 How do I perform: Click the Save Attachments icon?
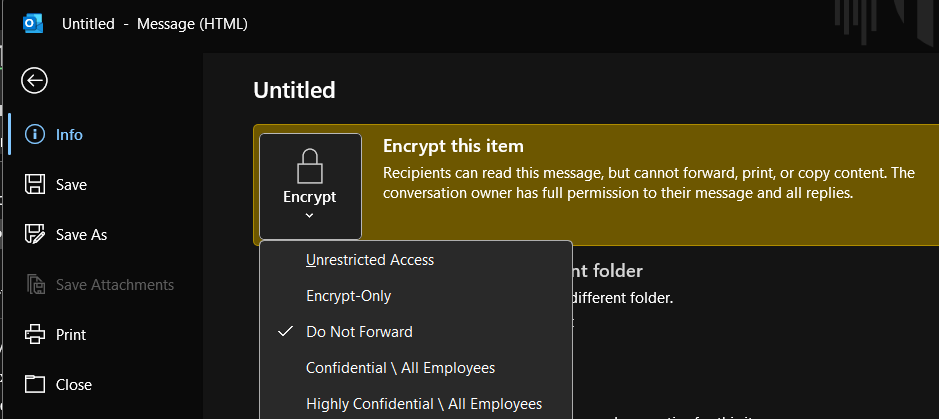pyautogui.click(x=35, y=285)
